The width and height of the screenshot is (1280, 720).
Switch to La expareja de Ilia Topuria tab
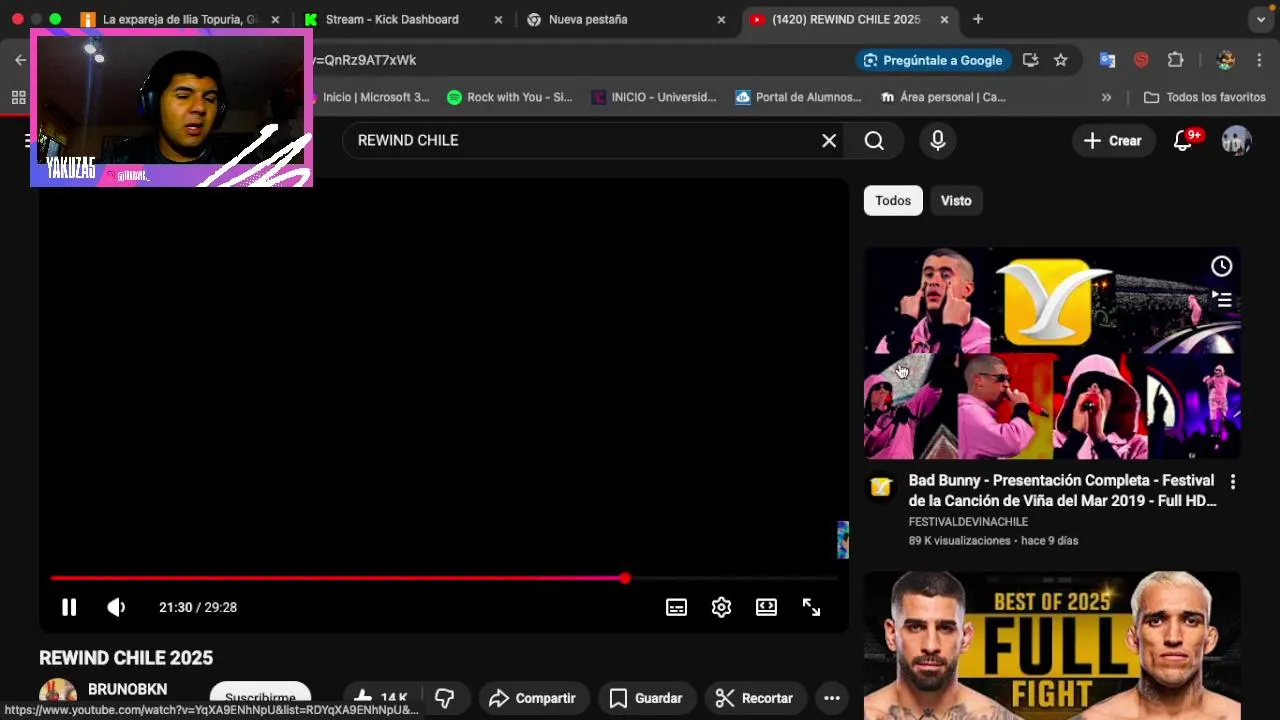coord(180,19)
